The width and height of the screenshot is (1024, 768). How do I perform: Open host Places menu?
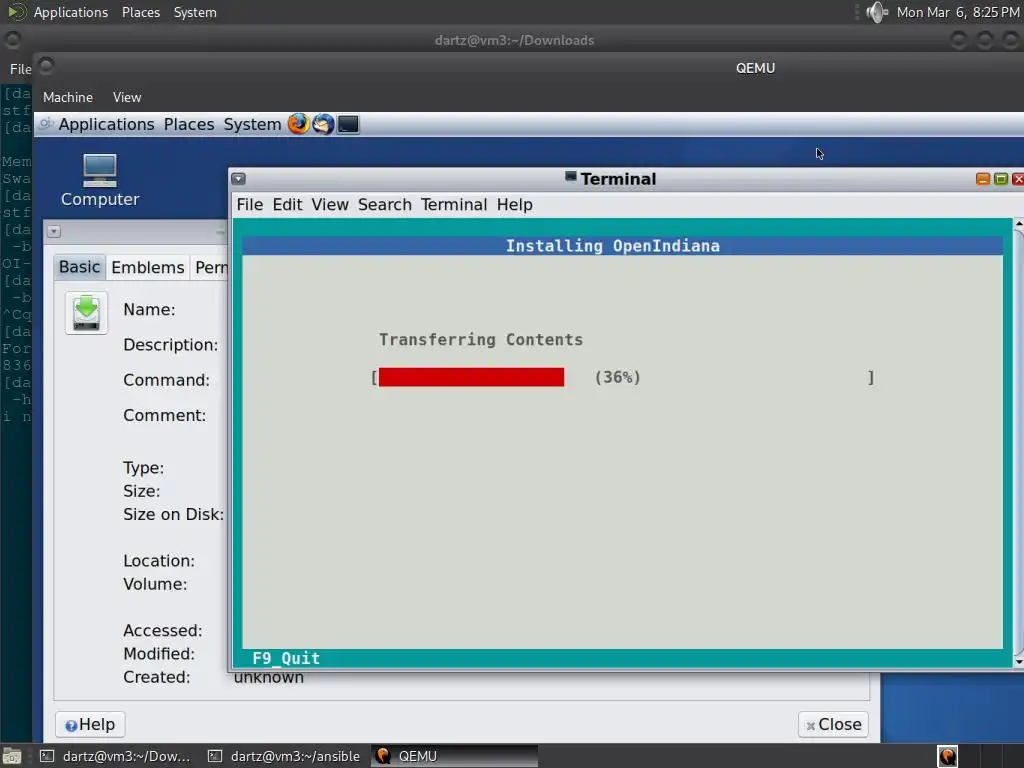click(x=141, y=12)
